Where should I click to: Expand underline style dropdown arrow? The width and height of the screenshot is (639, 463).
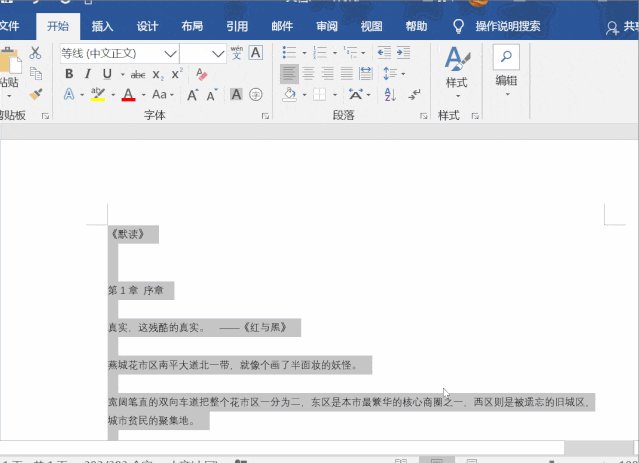(122, 74)
